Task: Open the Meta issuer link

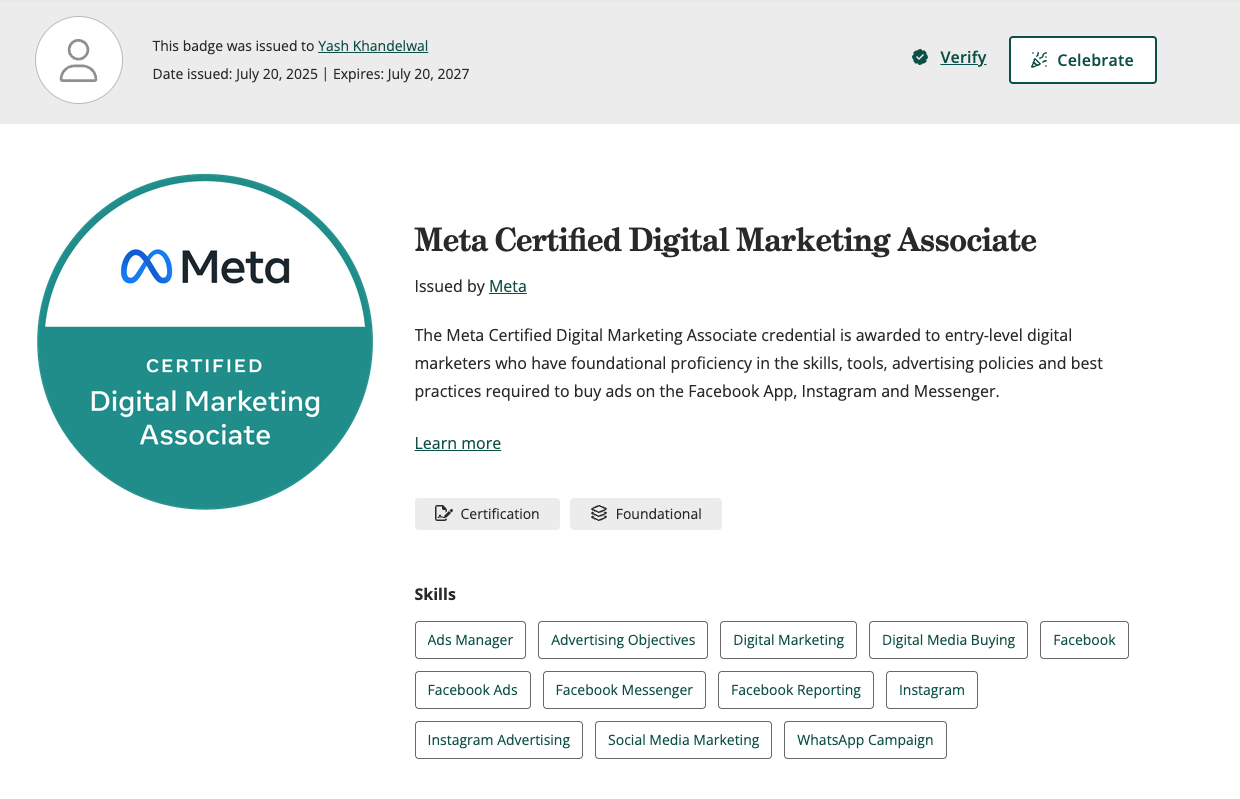Action: 507,286
